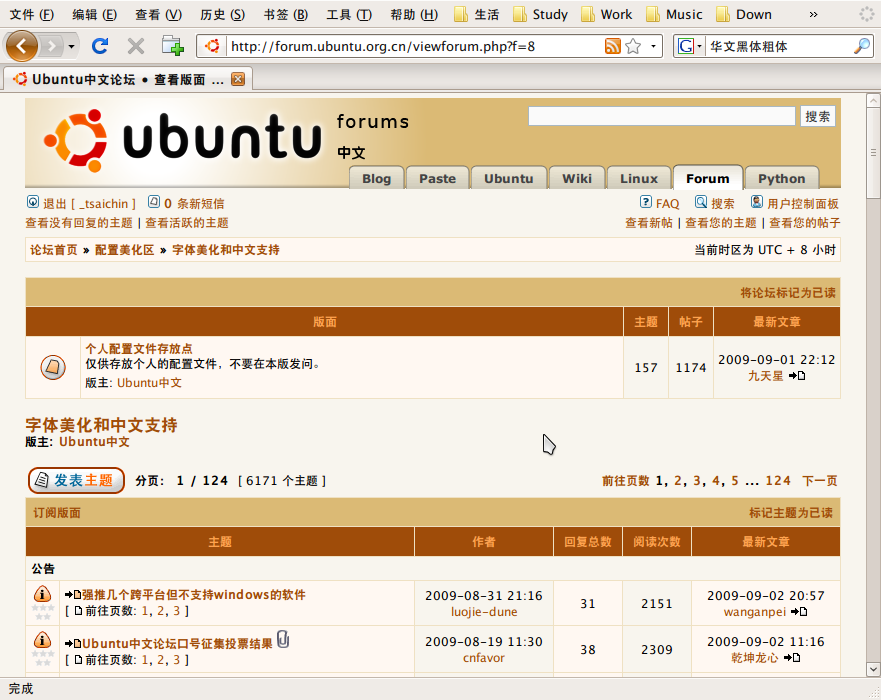Open a new tab with the plus icon
The width and height of the screenshot is (881, 700).
tap(172, 46)
